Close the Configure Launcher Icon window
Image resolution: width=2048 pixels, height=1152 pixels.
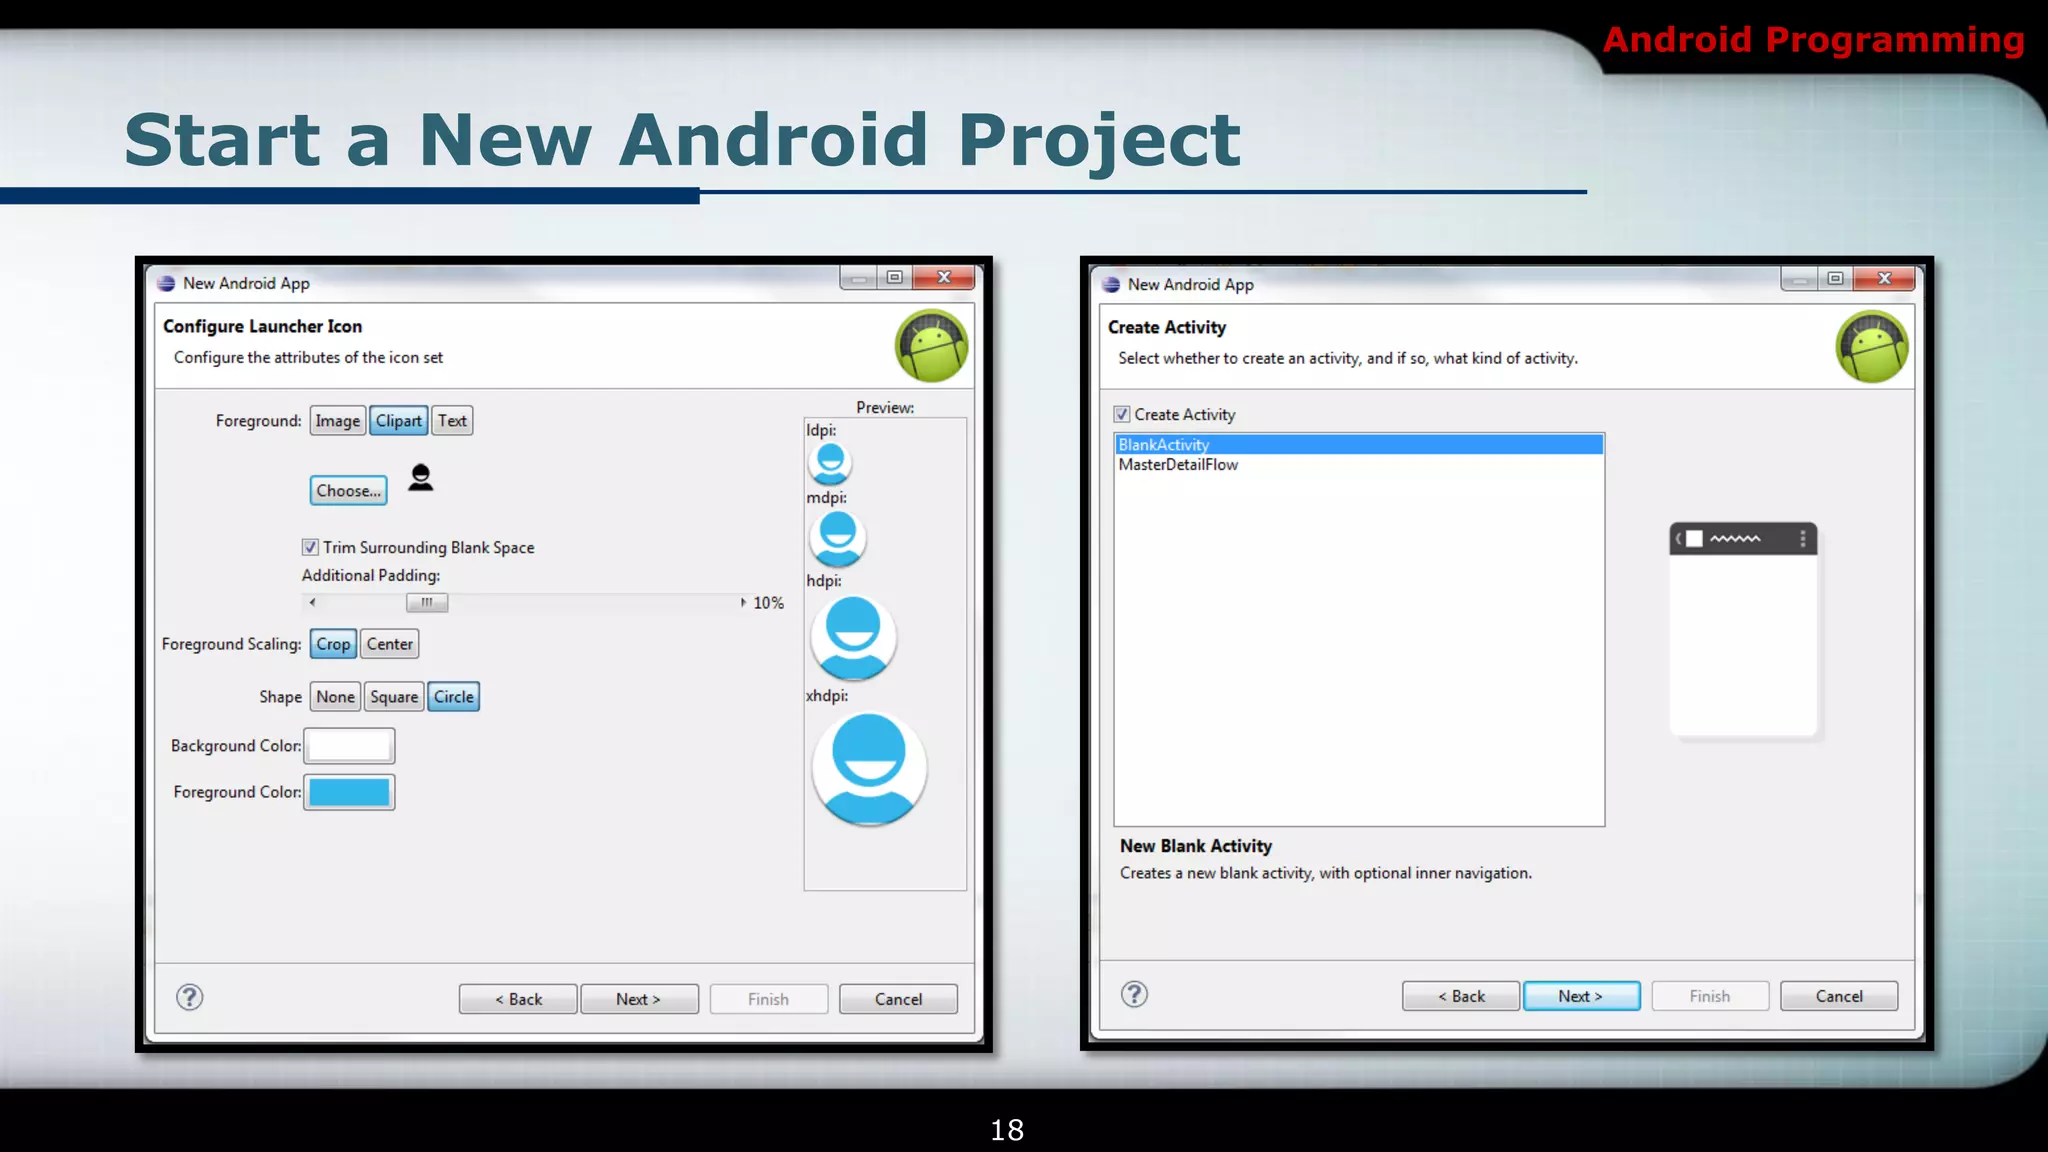click(943, 277)
